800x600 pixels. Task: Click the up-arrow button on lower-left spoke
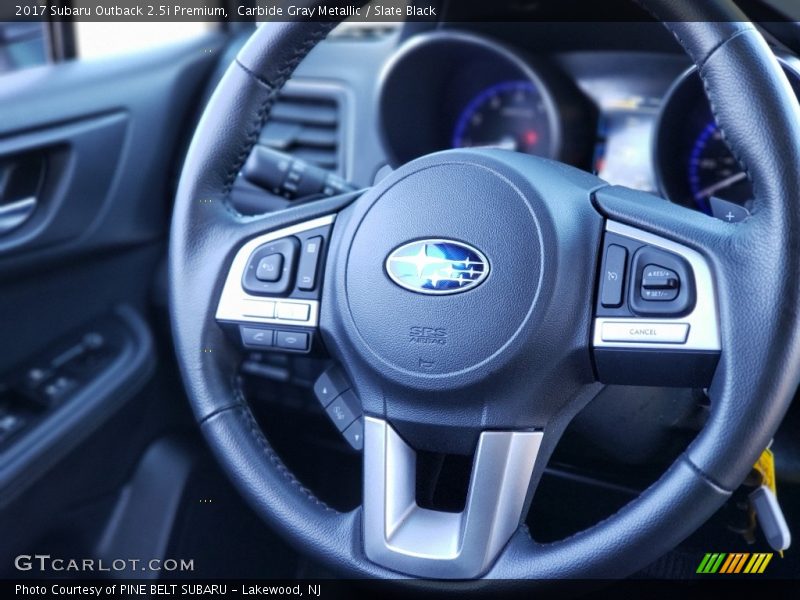pyautogui.click(x=327, y=390)
